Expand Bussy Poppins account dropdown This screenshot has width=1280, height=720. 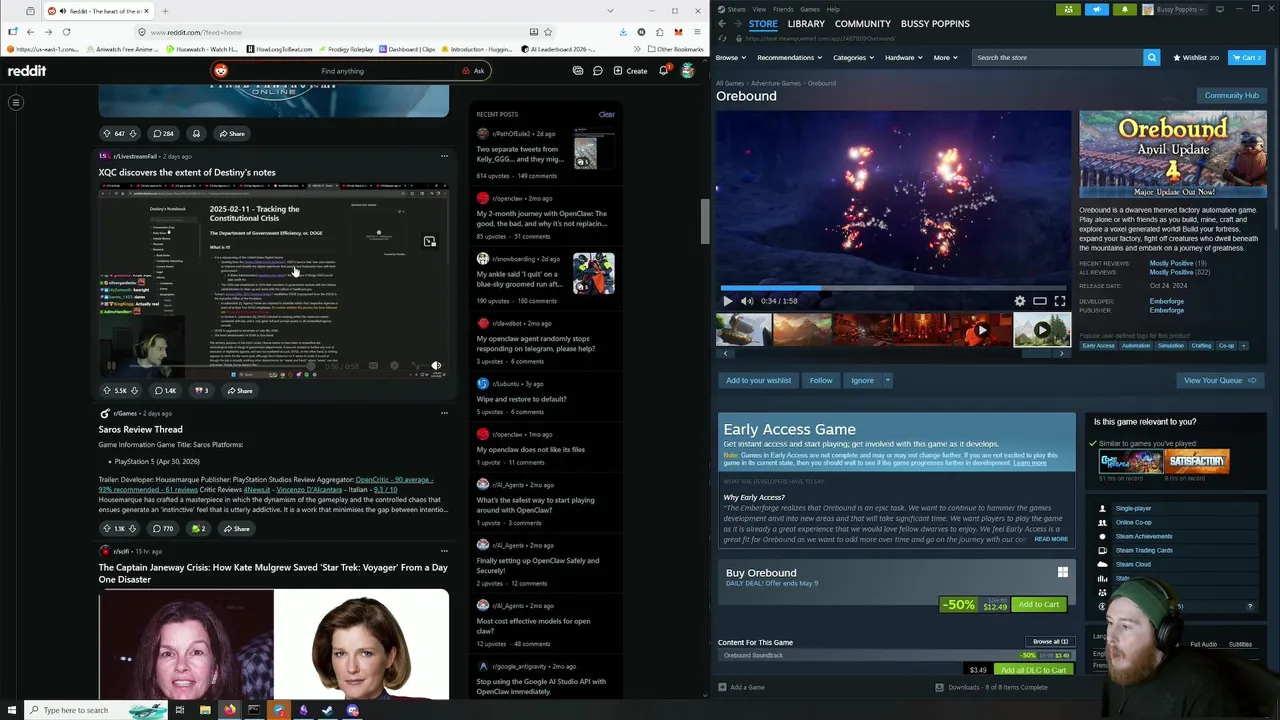click(x=1175, y=9)
